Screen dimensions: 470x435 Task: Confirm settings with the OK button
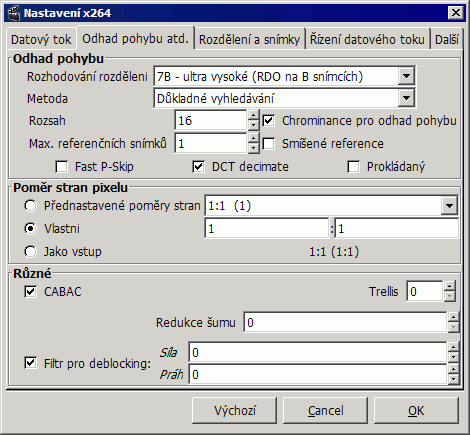click(416, 410)
